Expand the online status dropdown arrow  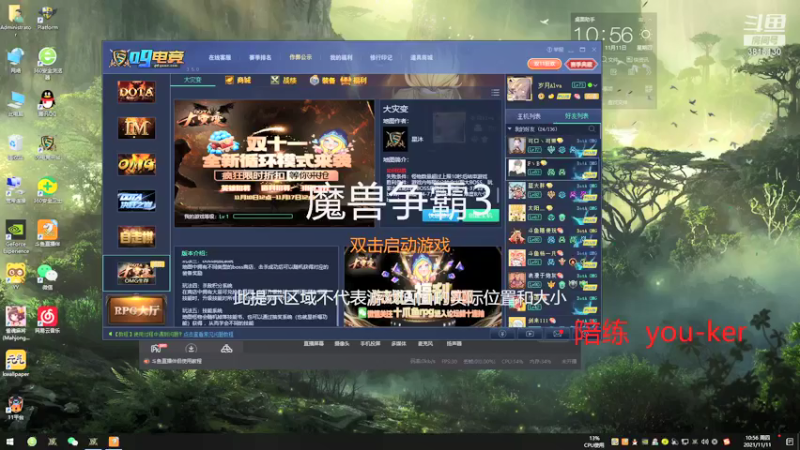coord(595,85)
